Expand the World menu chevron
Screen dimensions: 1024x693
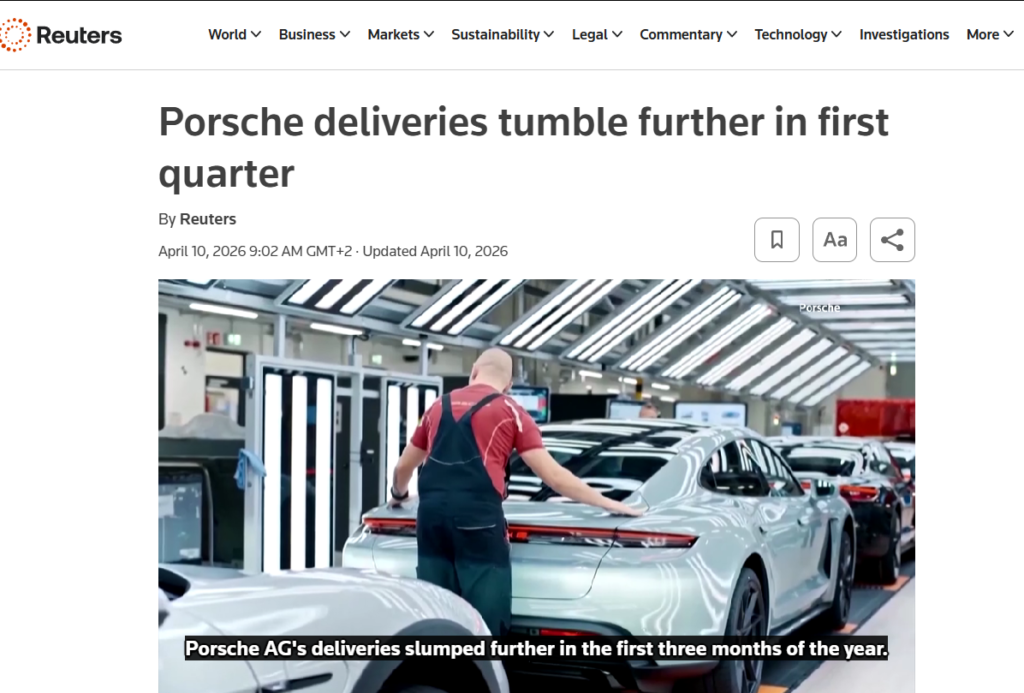click(256, 35)
